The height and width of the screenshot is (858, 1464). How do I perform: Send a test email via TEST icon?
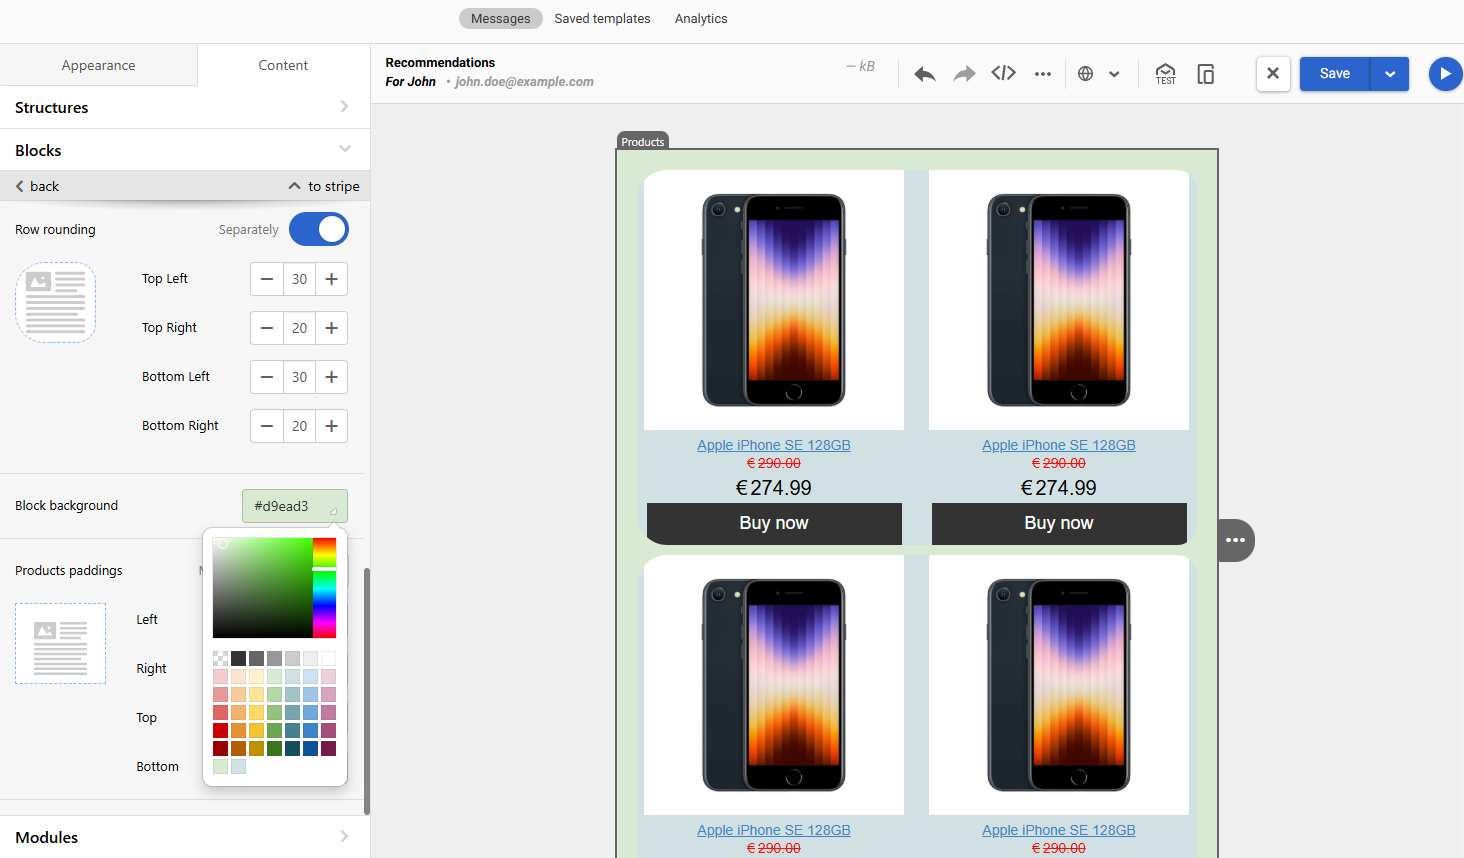[x=1166, y=74]
